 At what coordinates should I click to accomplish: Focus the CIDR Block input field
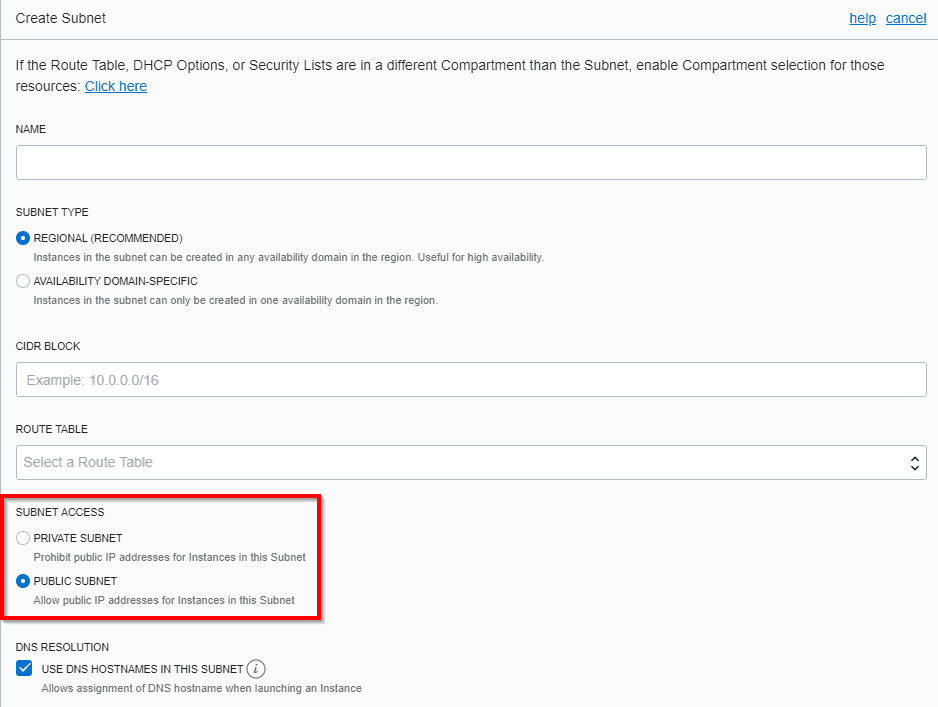click(471, 379)
